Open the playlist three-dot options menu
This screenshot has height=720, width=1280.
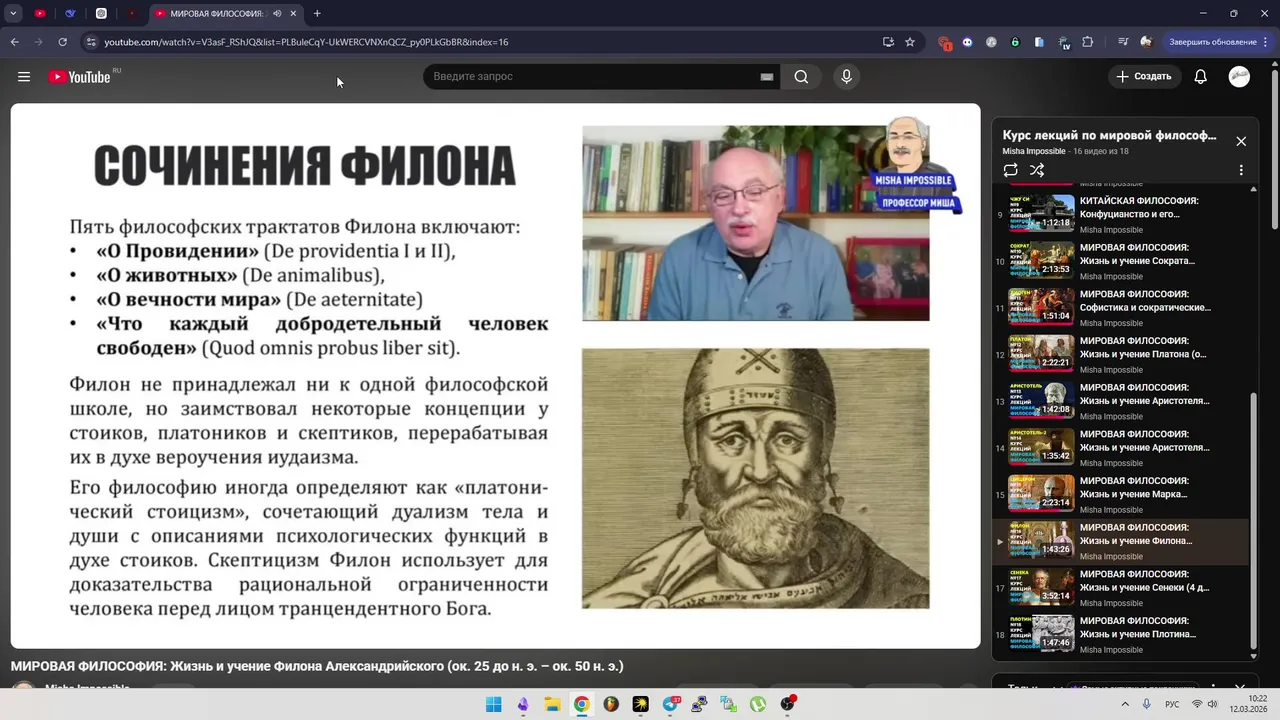tap(1241, 171)
